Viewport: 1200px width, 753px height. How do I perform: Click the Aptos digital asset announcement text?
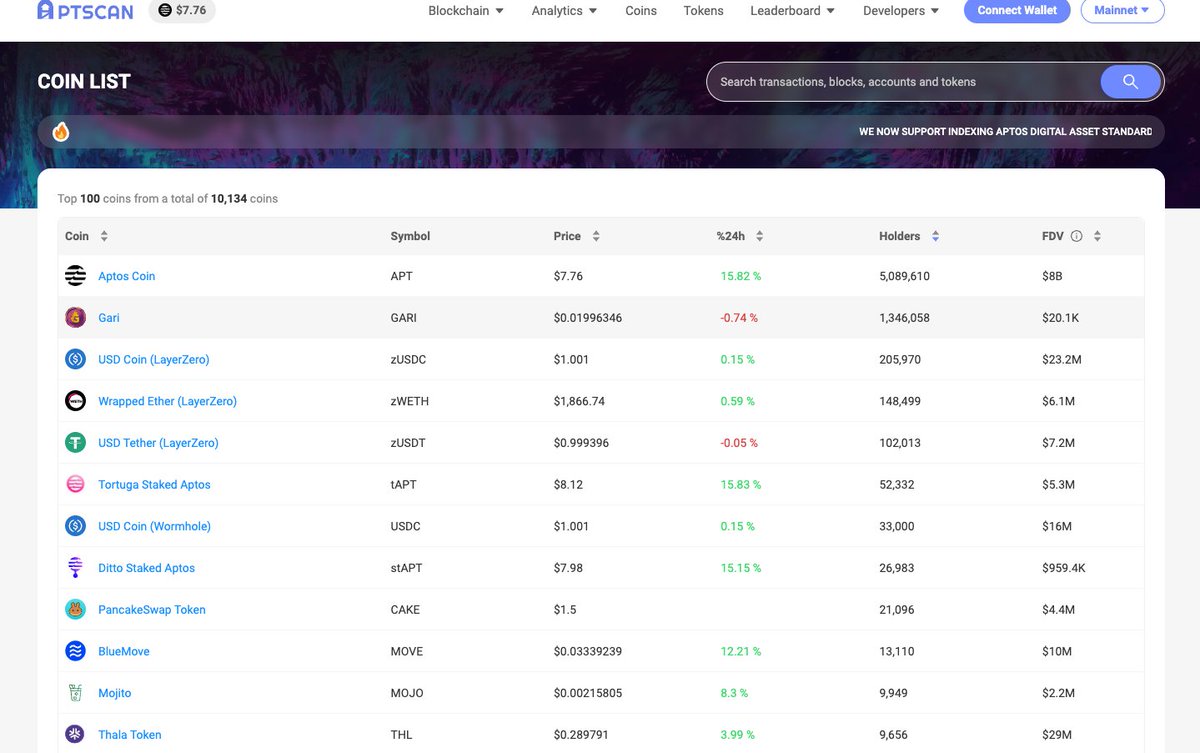pyautogui.click(x=1005, y=132)
